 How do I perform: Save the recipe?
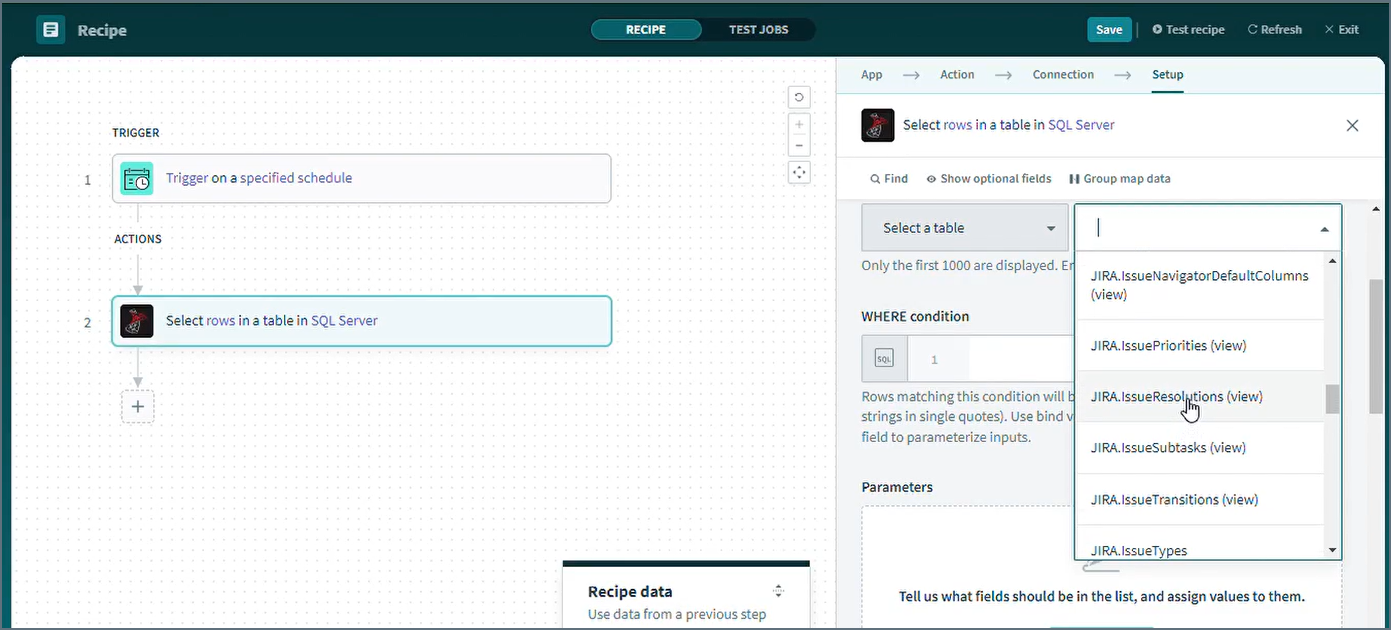pyautogui.click(x=1109, y=30)
